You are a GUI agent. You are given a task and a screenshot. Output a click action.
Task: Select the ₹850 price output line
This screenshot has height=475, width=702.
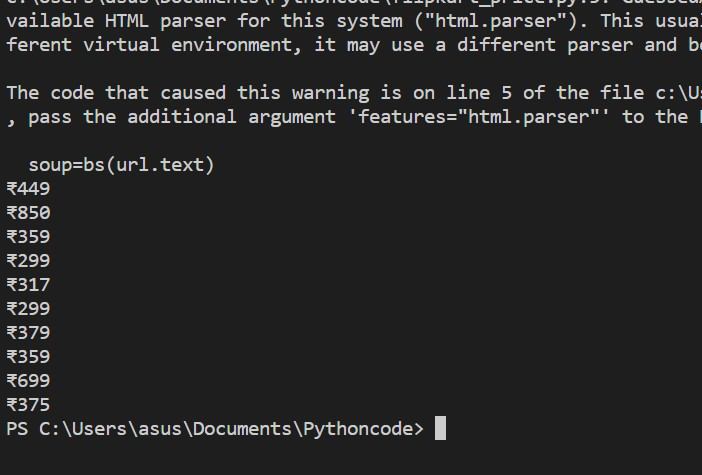(x=28, y=213)
